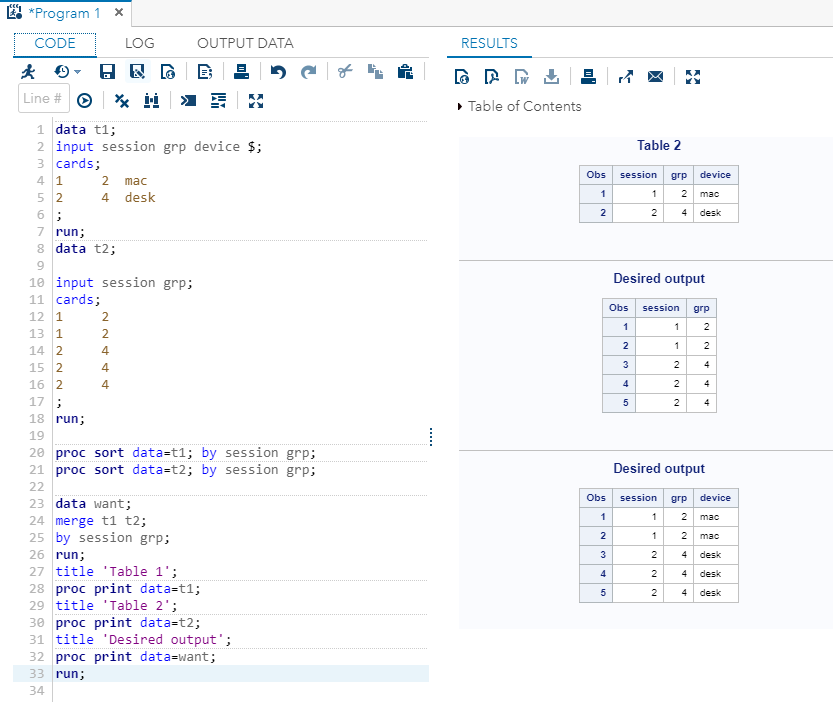Image resolution: width=833 pixels, height=702 pixels.
Task: Print the code using the editor's printer icon
Action: [x=241, y=72]
